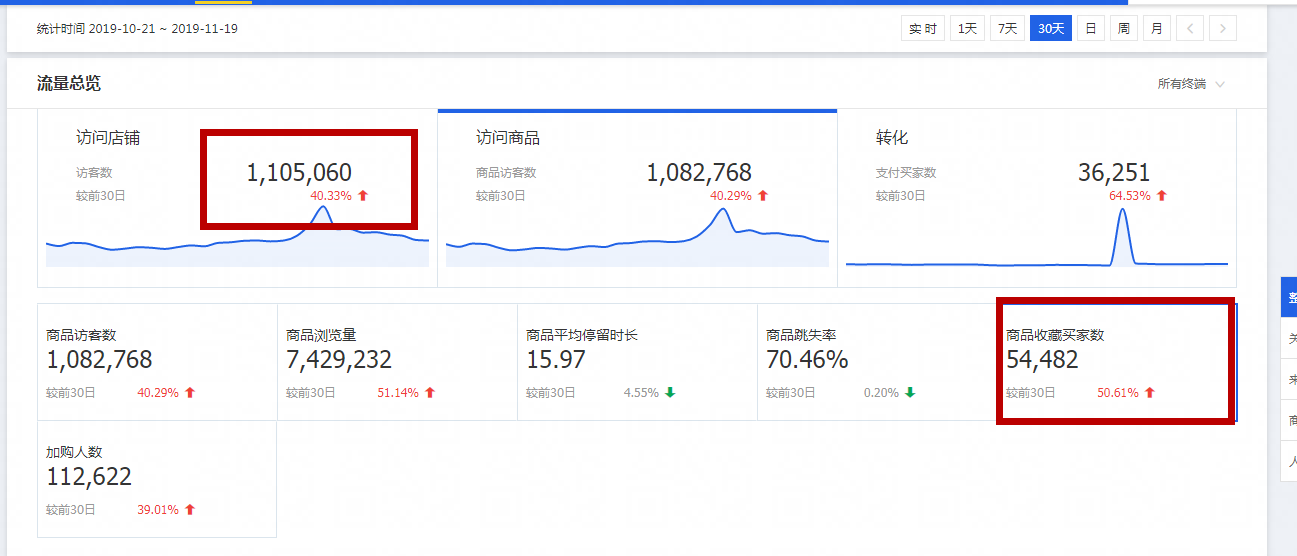Screen dimensions: 1297x556
Task: Switch to 实时 real-time view
Action: (x=922, y=29)
